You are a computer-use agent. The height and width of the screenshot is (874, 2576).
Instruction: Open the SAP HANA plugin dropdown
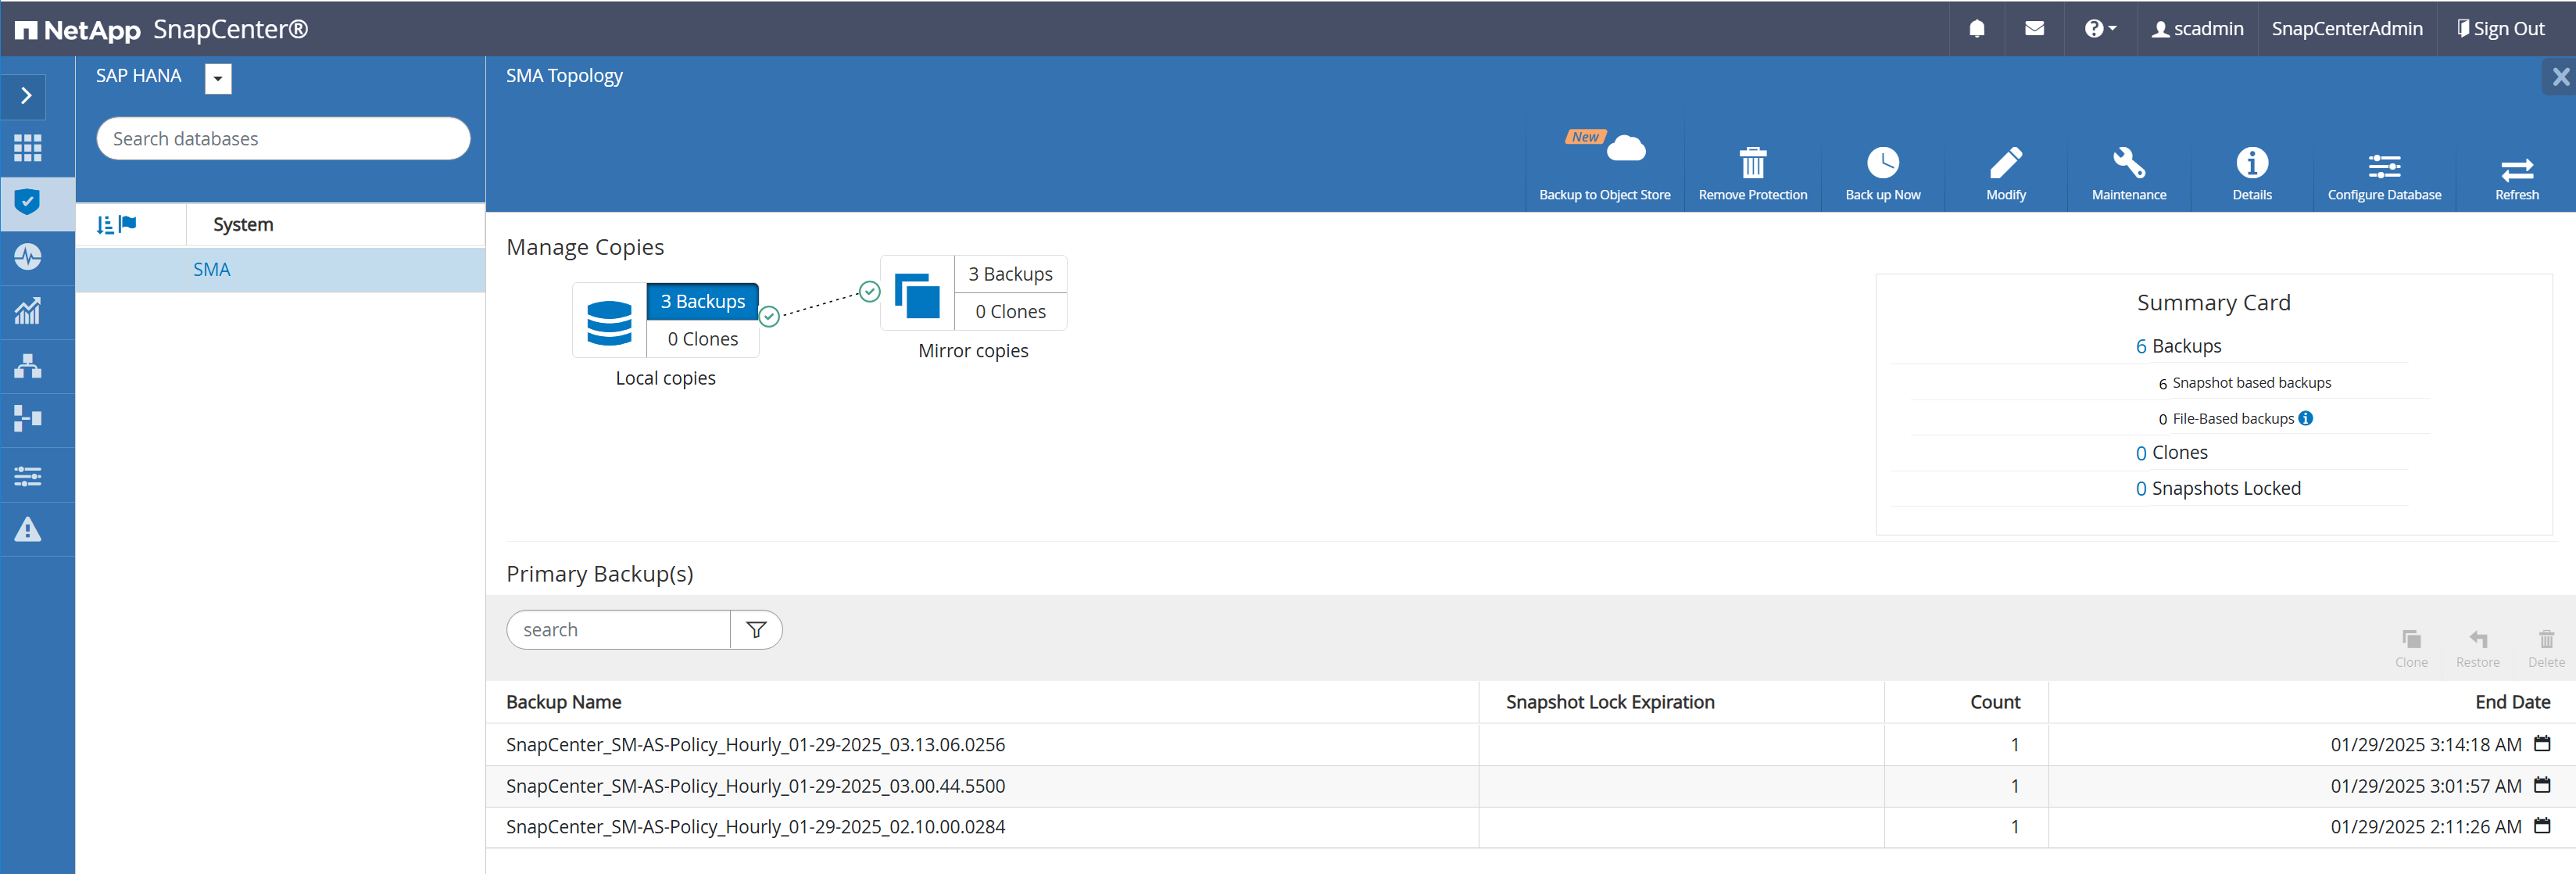click(218, 78)
